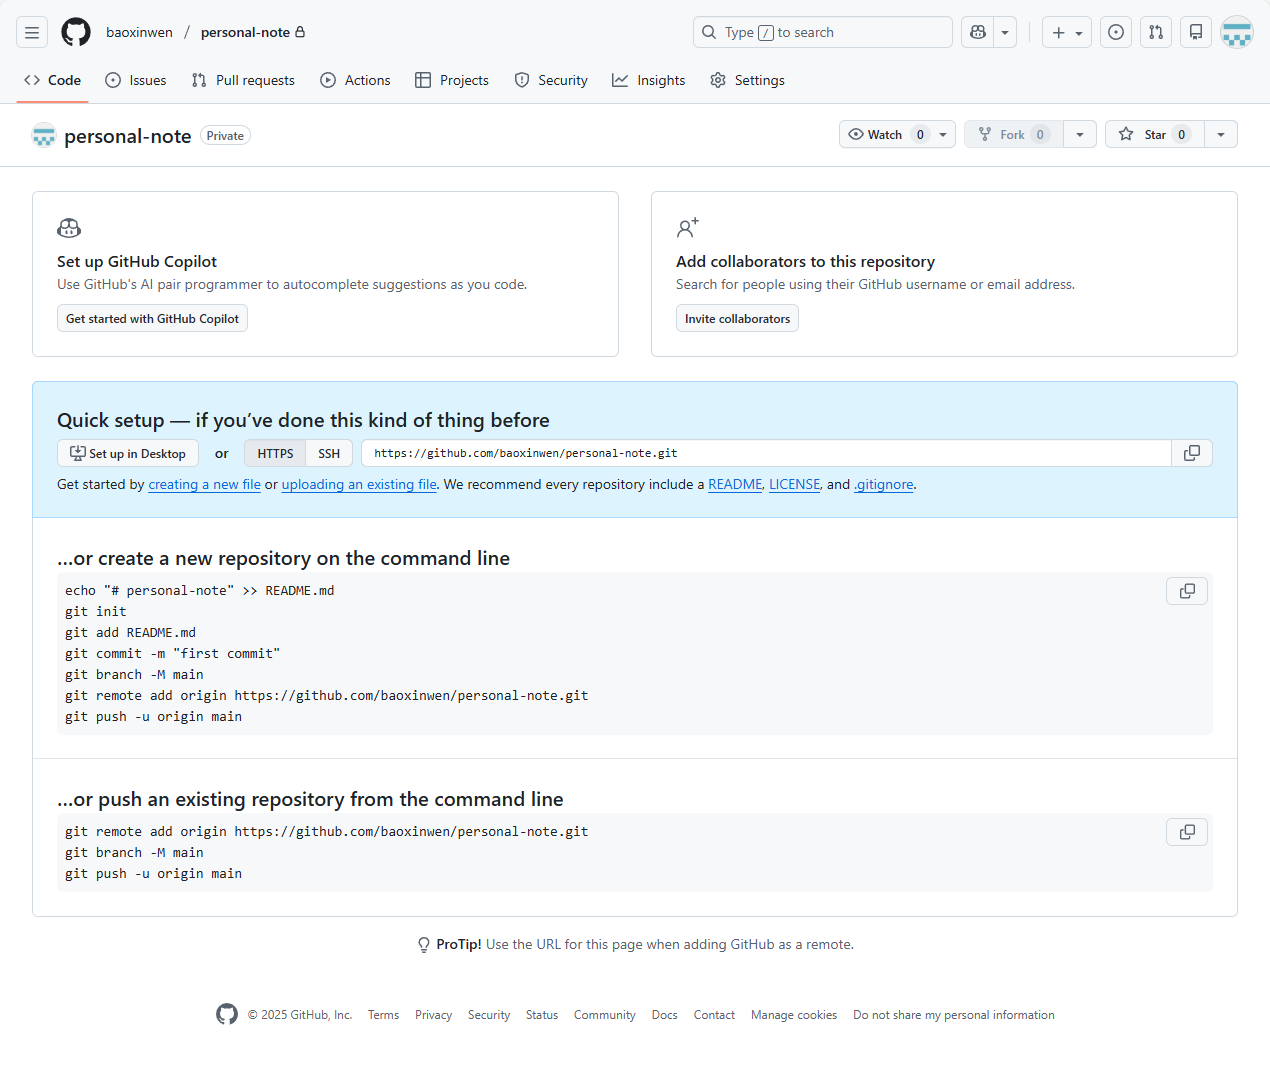Follow the 'creating a new file' link

coord(204,485)
